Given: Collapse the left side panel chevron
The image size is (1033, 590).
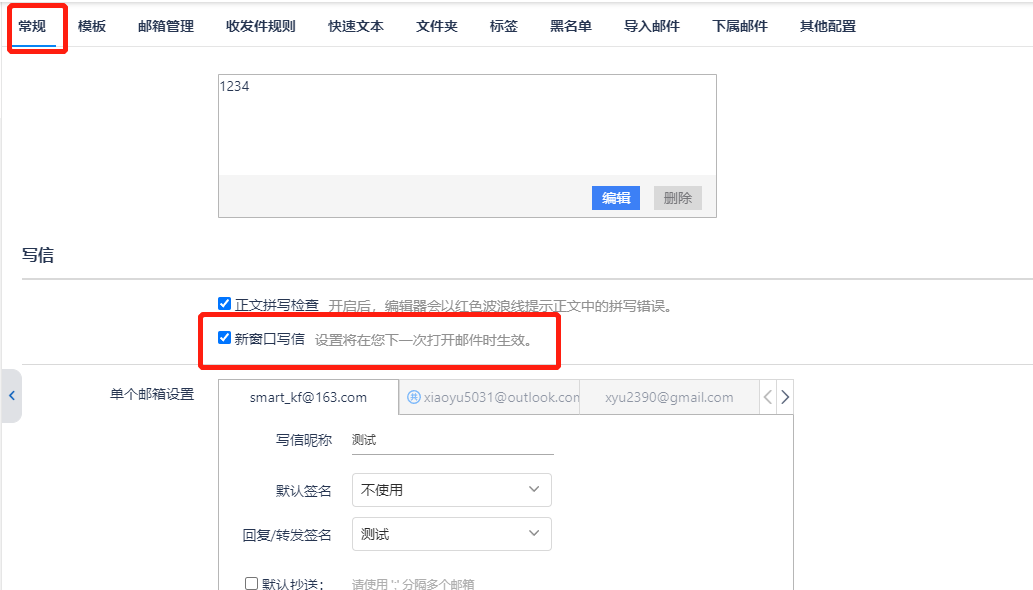Looking at the screenshot, I should pyautogui.click(x=11, y=396).
